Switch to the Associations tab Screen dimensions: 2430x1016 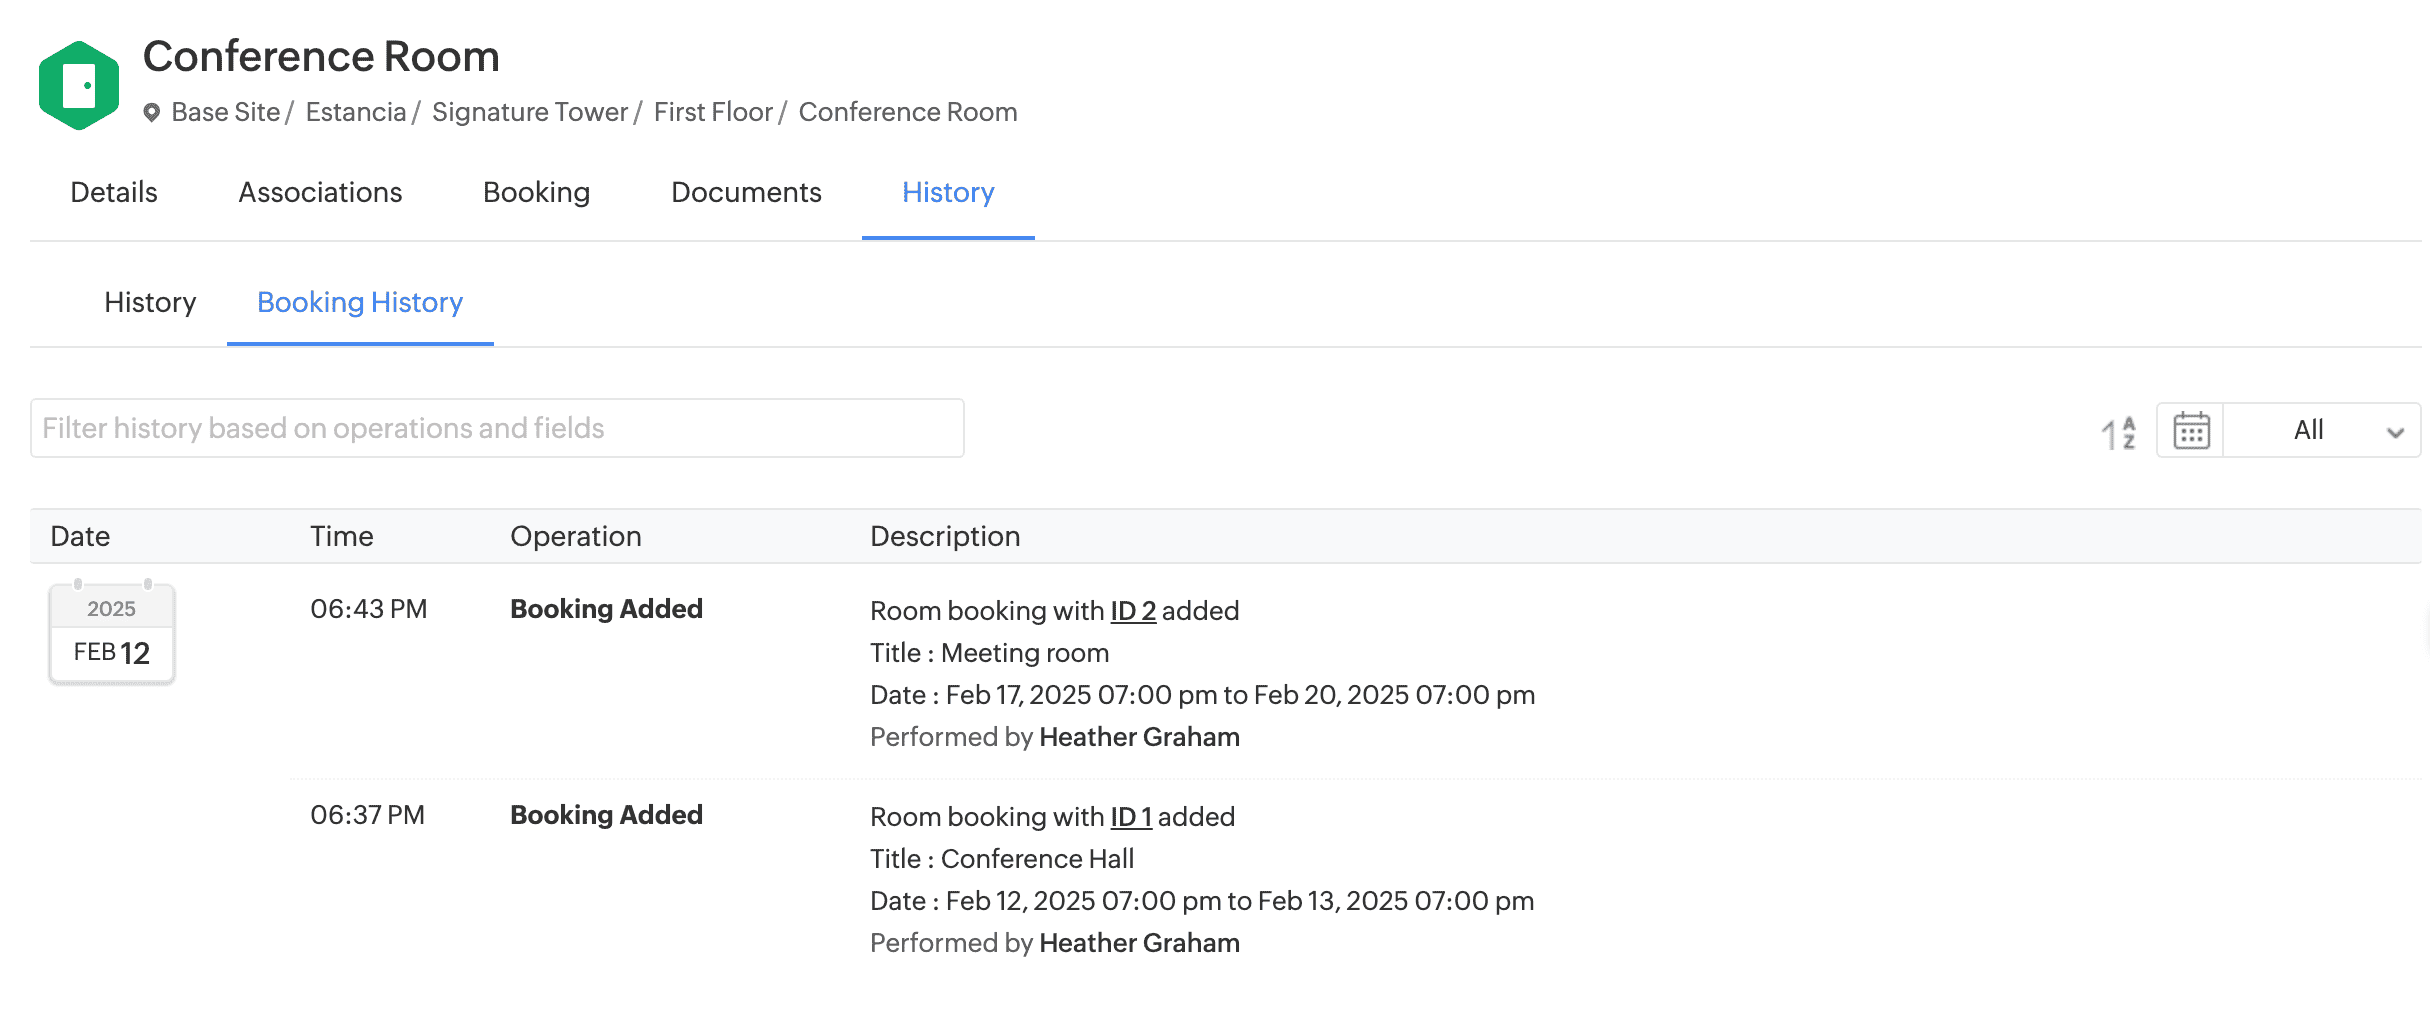click(x=320, y=192)
